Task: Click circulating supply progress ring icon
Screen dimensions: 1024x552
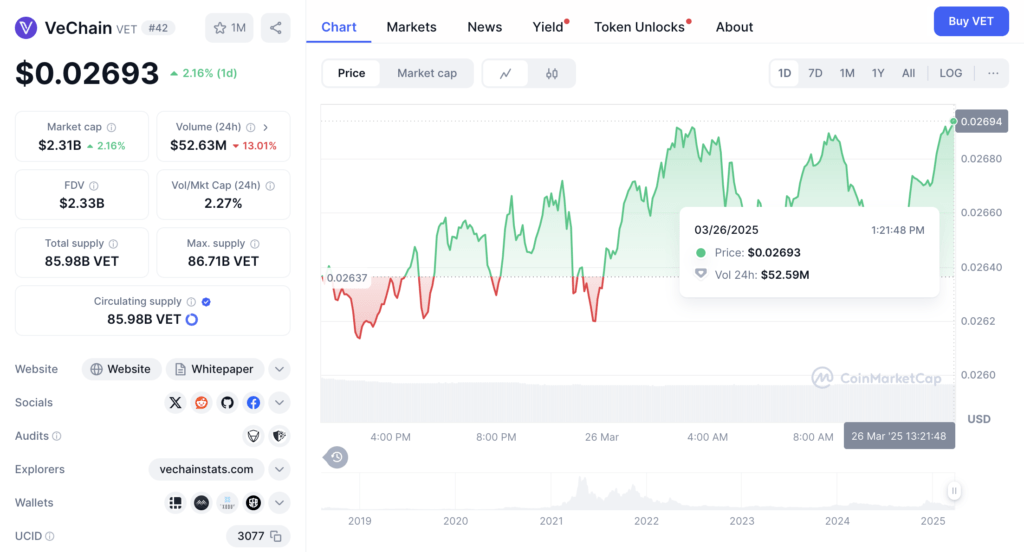Action: [192, 319]
